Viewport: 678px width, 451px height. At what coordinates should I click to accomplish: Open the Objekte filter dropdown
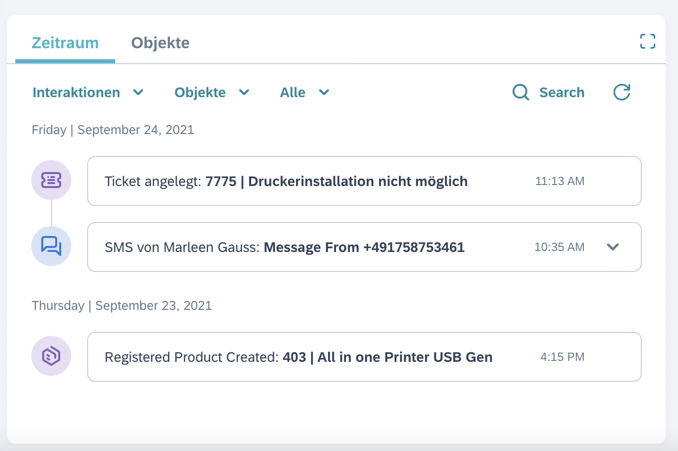212,92
